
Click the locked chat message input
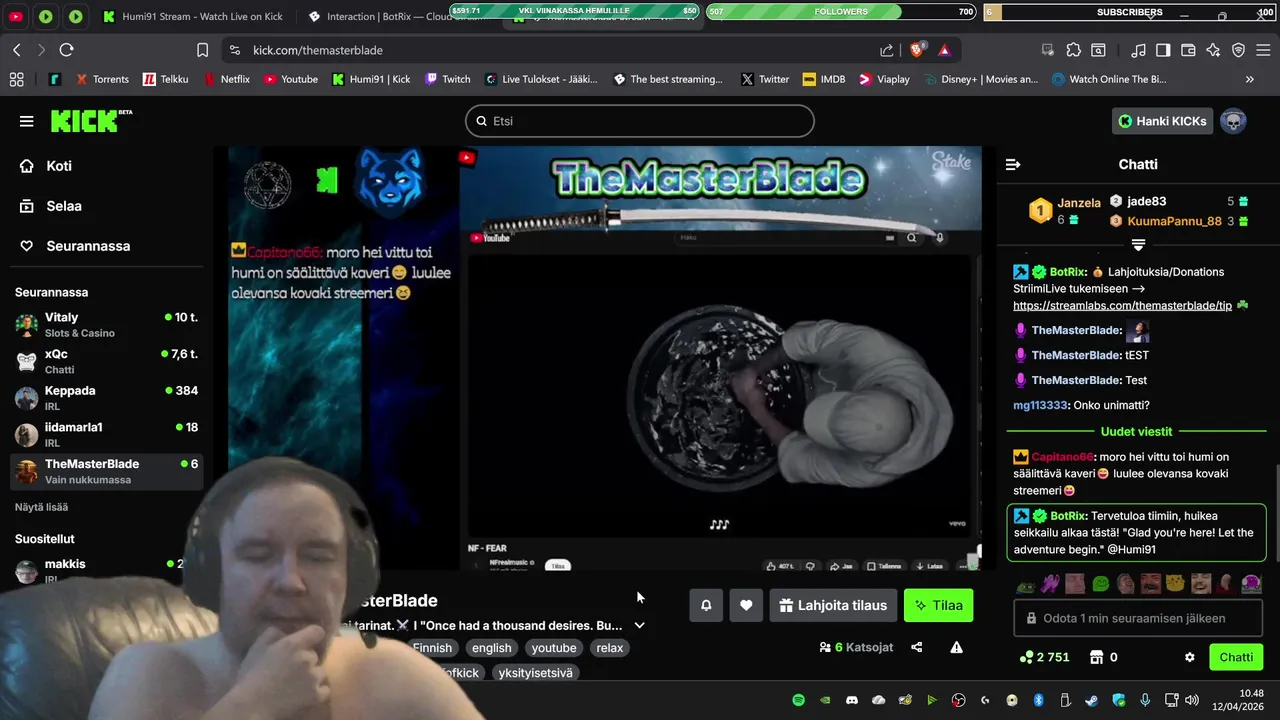tap(1138, 618)
